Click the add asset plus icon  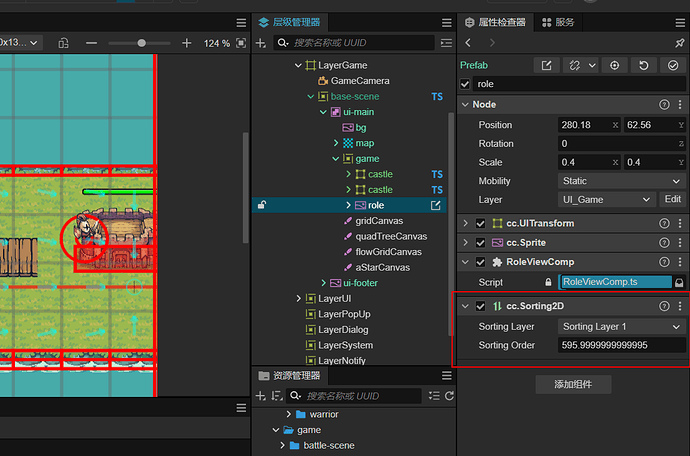coord(261,396)
